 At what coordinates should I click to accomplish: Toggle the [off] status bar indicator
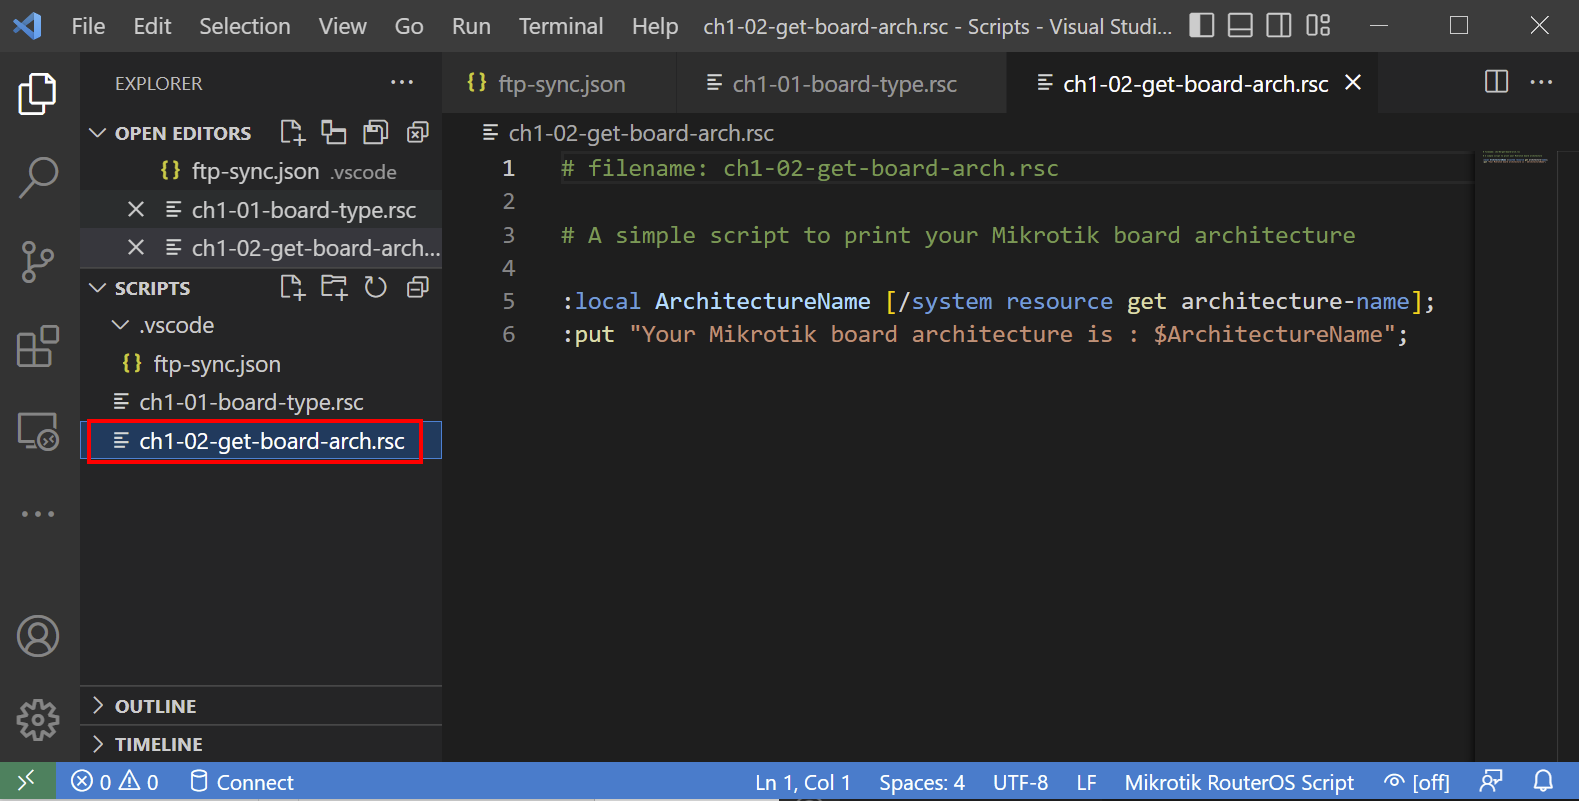point(1416,782)
